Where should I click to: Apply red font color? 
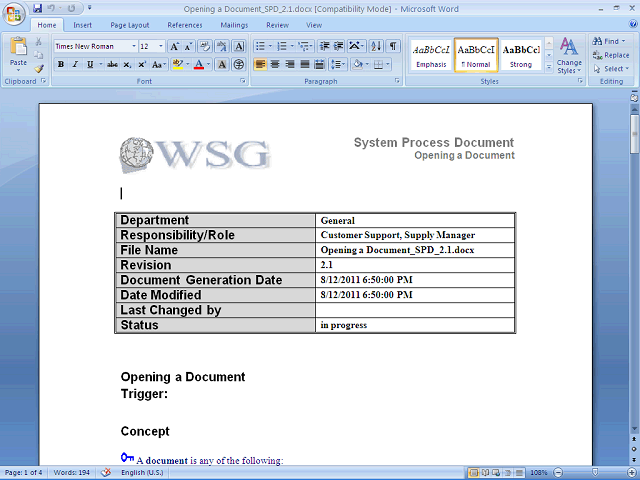pos(199,64)
